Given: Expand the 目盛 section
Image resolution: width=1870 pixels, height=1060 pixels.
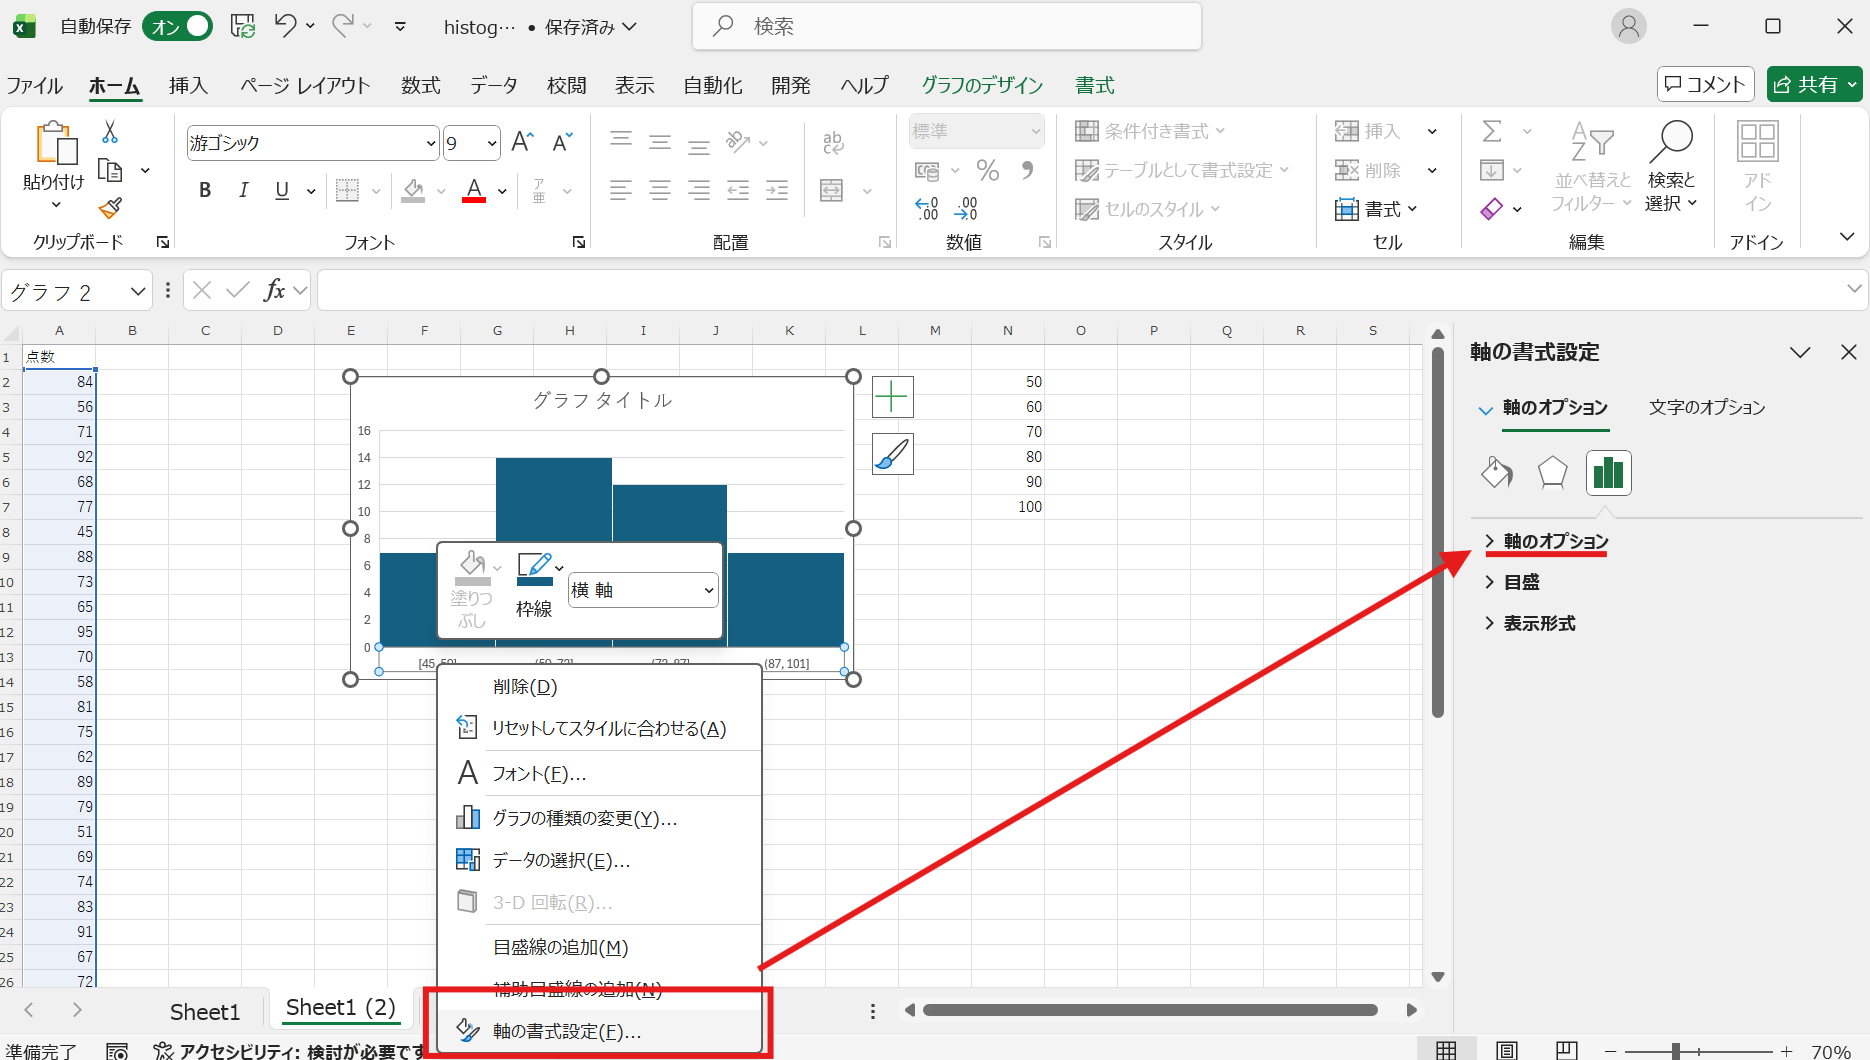Looking at the screenshot, I should point(1521,582).
